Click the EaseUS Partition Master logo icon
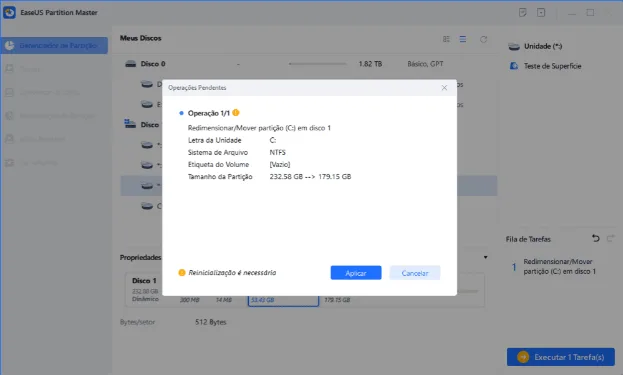The image size is (624, 376). click(9, 12)
